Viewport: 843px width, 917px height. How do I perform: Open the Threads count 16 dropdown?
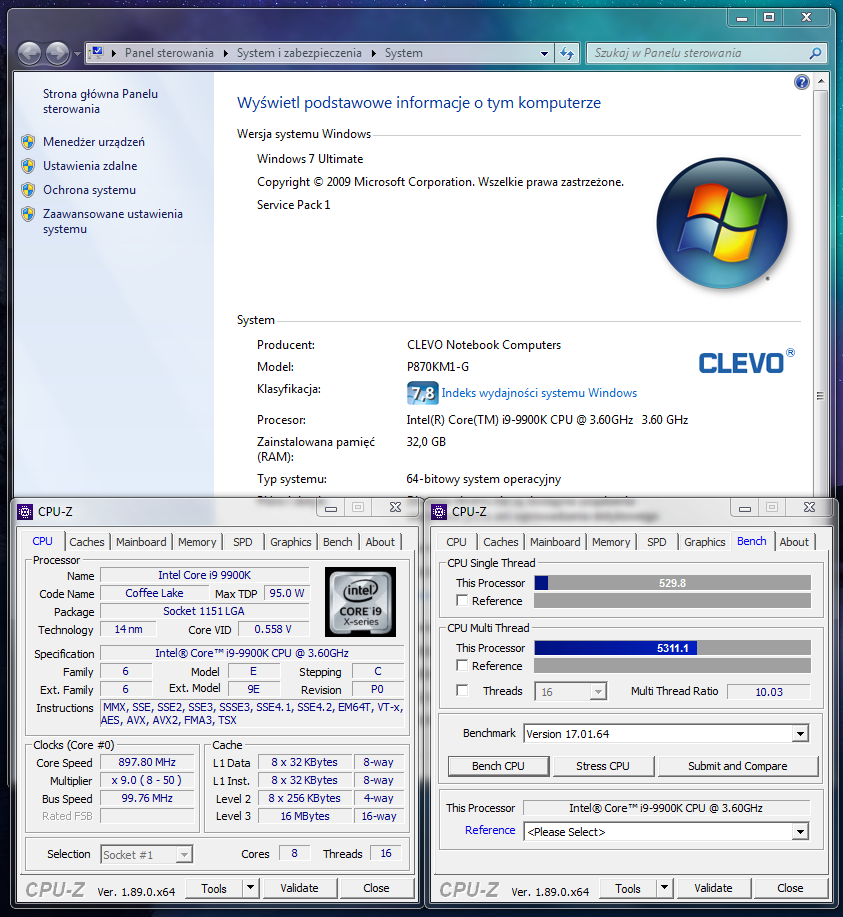tap(597, 692)
